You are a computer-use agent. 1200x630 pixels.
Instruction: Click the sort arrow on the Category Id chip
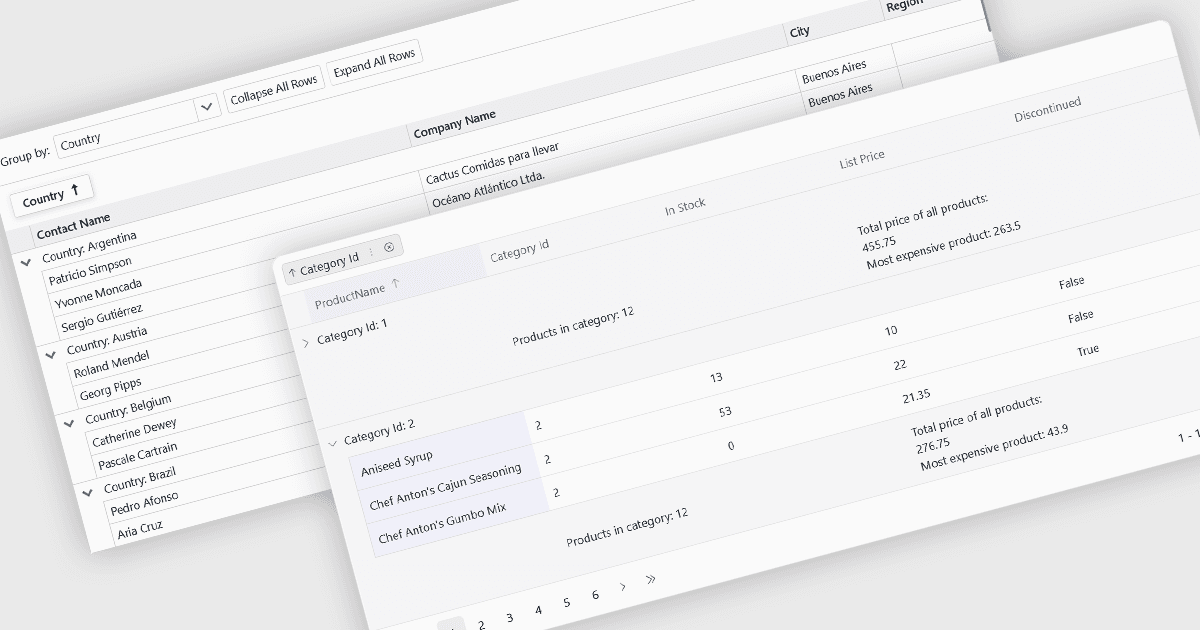click(292, 271)
